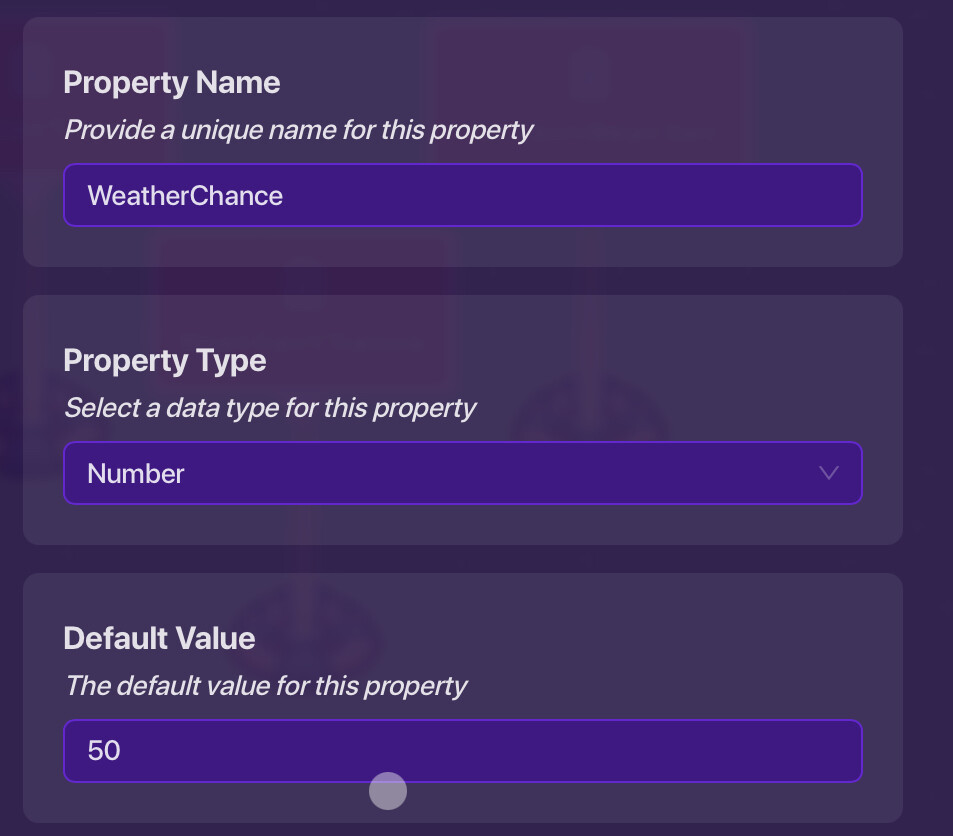Click the Property Type heading
Screen dimensions: 953x836
click(165, 360)
